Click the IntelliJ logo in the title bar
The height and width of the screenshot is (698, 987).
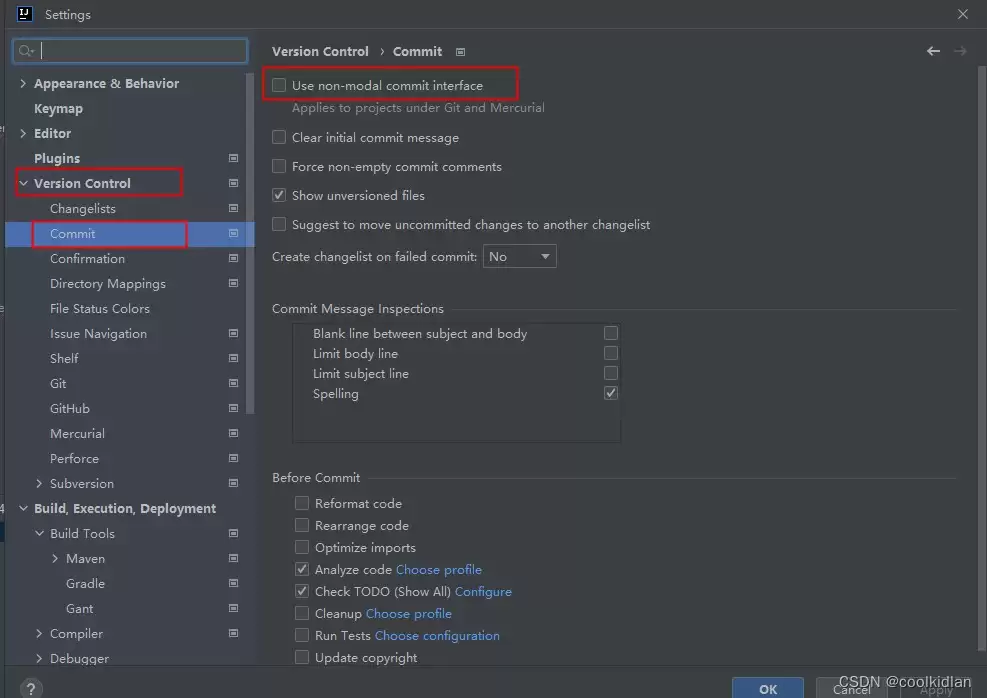point(24,14)
